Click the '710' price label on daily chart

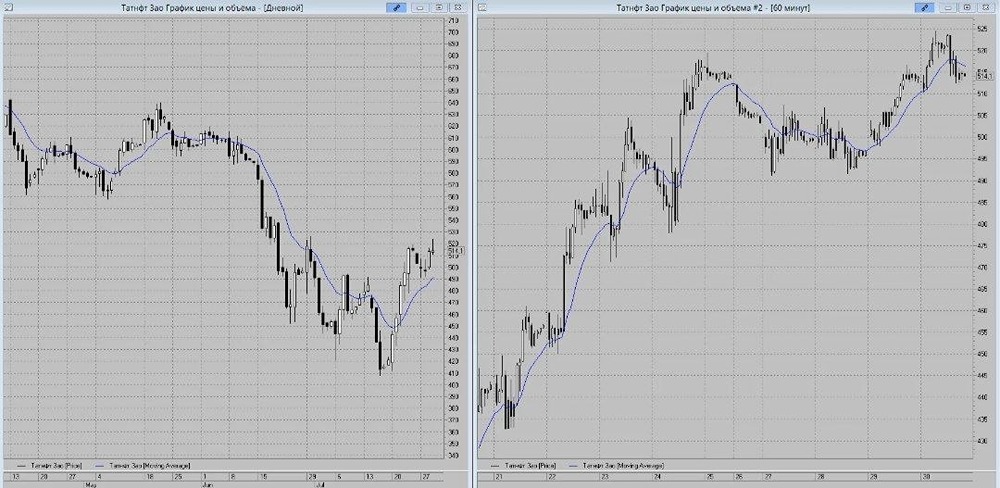click(x=453, y=20)
